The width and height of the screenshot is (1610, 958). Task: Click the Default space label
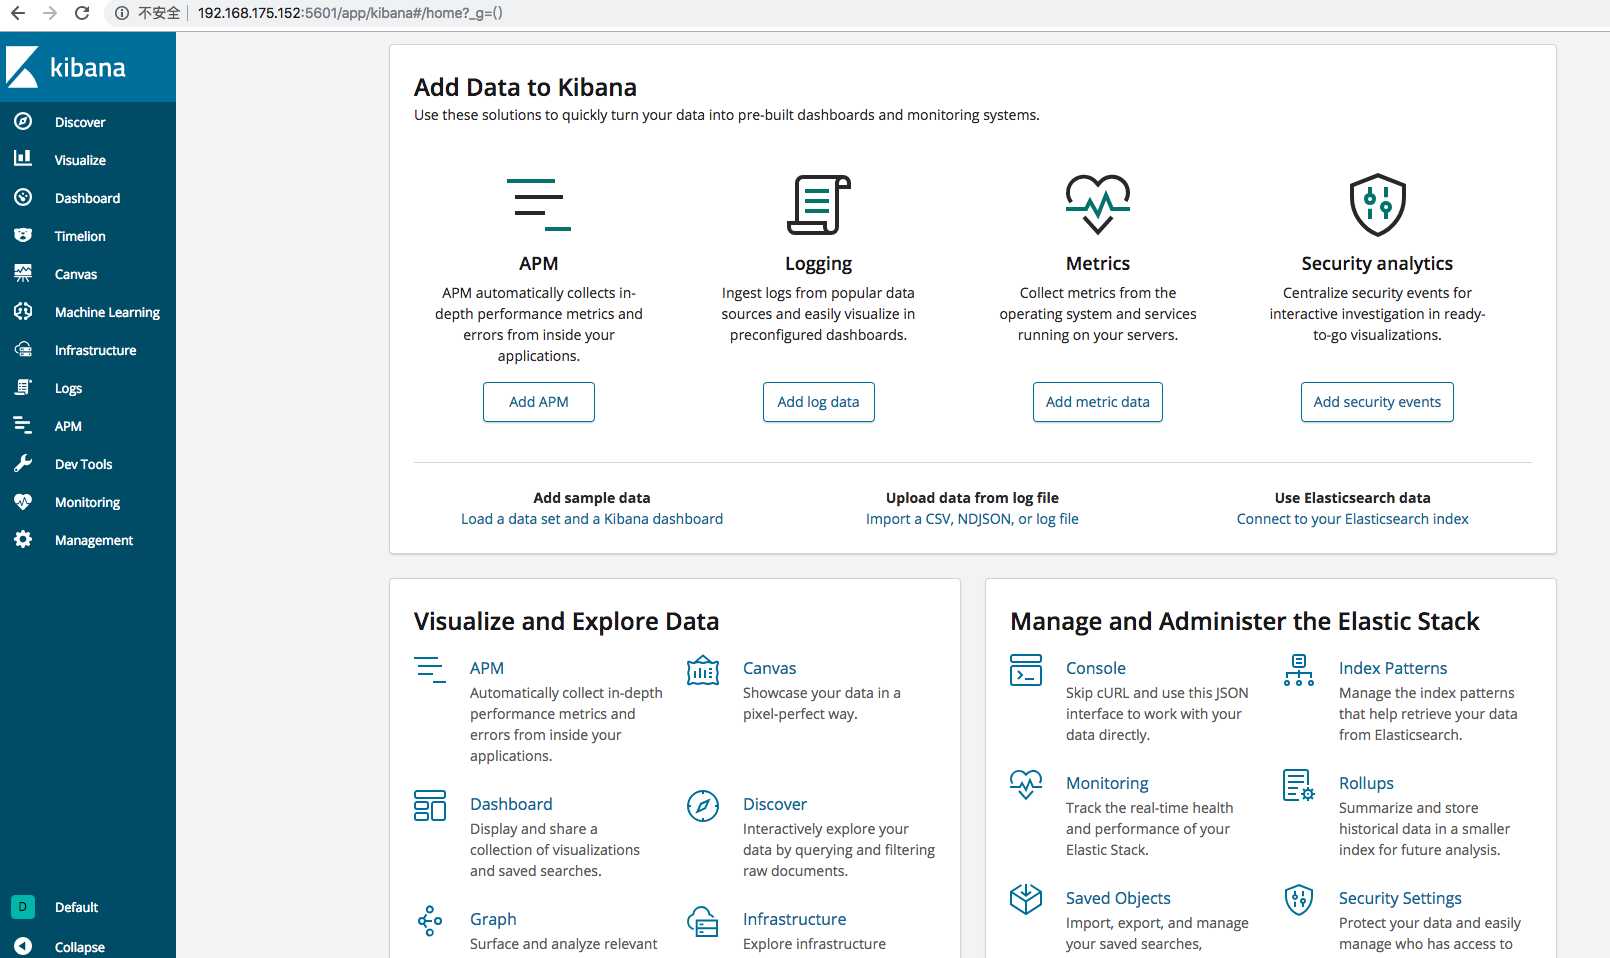[x=76, y=907]
